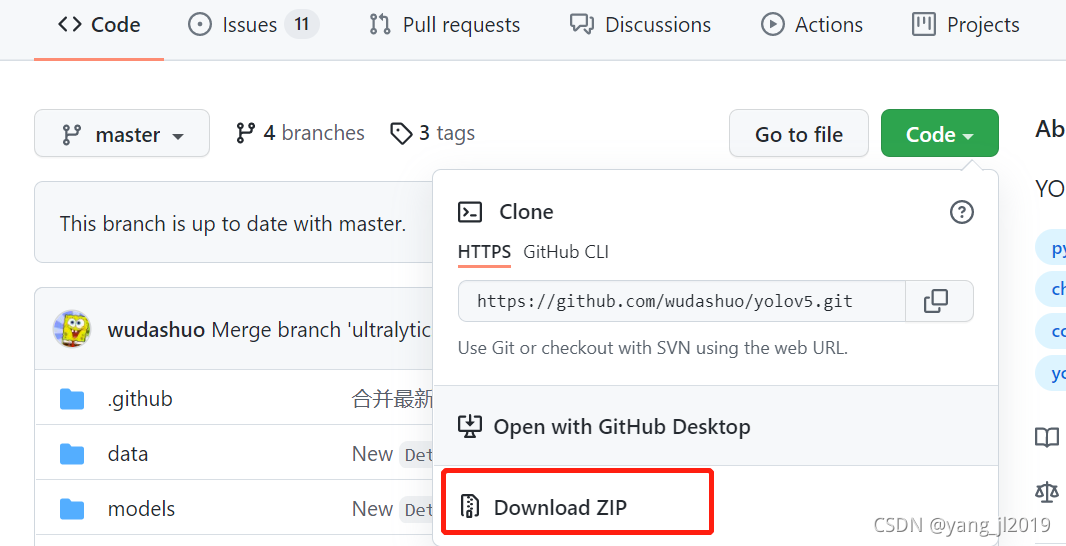Click the 'Use Git or checkout with SVN' hint
This screenshot has height=546, width=1066.
pyautogui.click(x=653, y=348)
